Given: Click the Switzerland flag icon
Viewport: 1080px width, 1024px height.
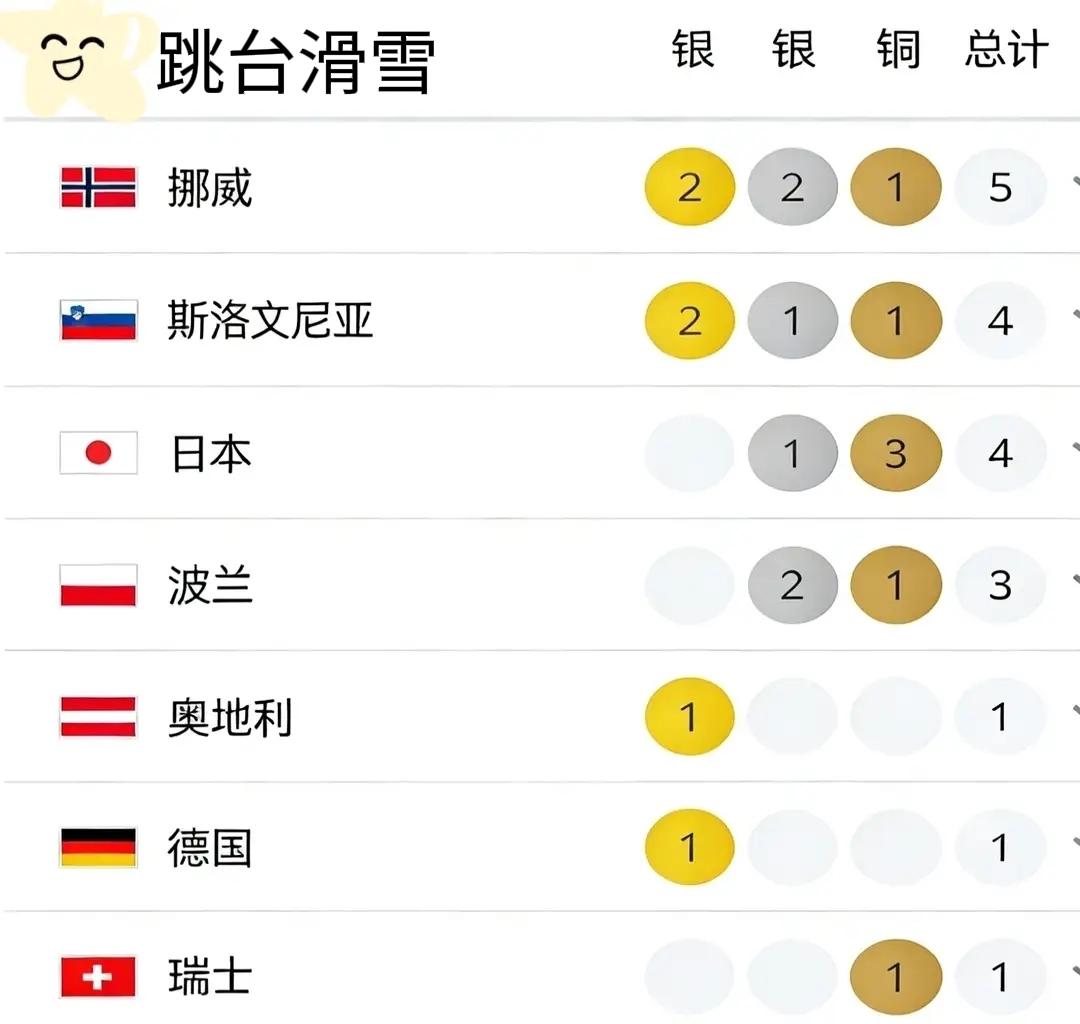Looking at the screenshot, I should point(98,977).
